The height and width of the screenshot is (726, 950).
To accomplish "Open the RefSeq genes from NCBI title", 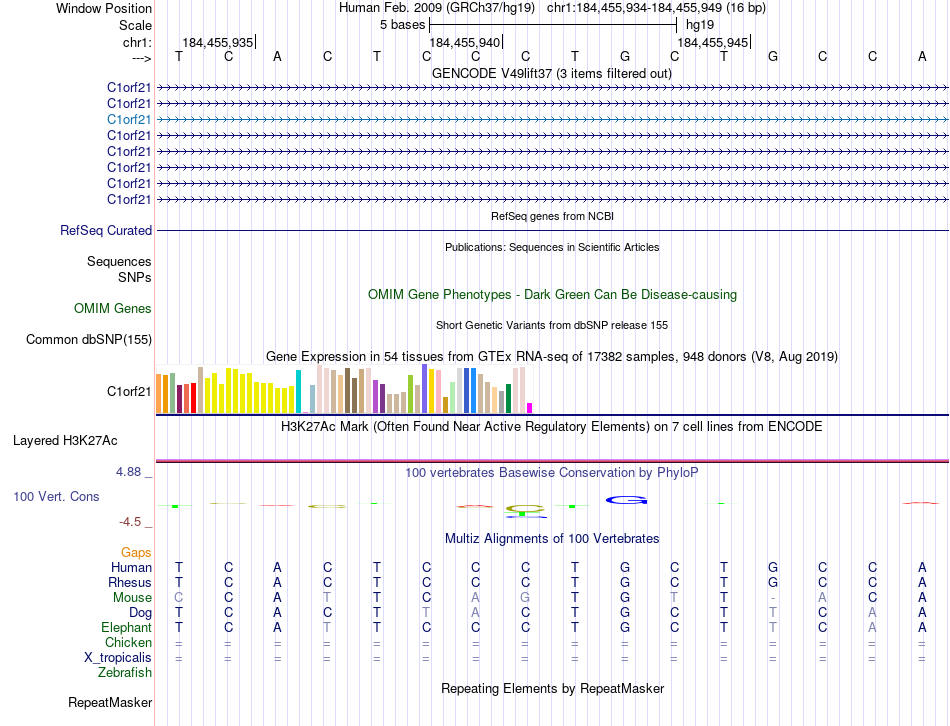I will pyautogui.click(x=552, y=216).
